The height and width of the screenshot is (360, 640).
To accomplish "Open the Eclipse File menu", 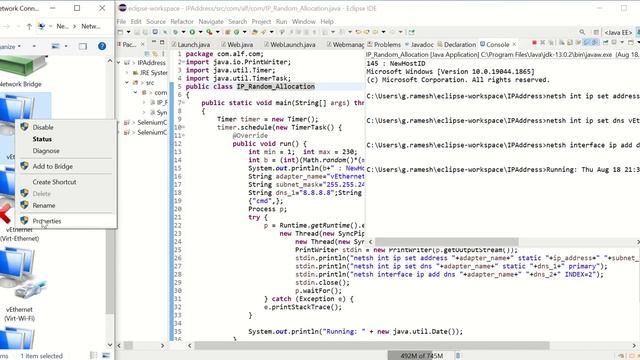I will point(121,21).
